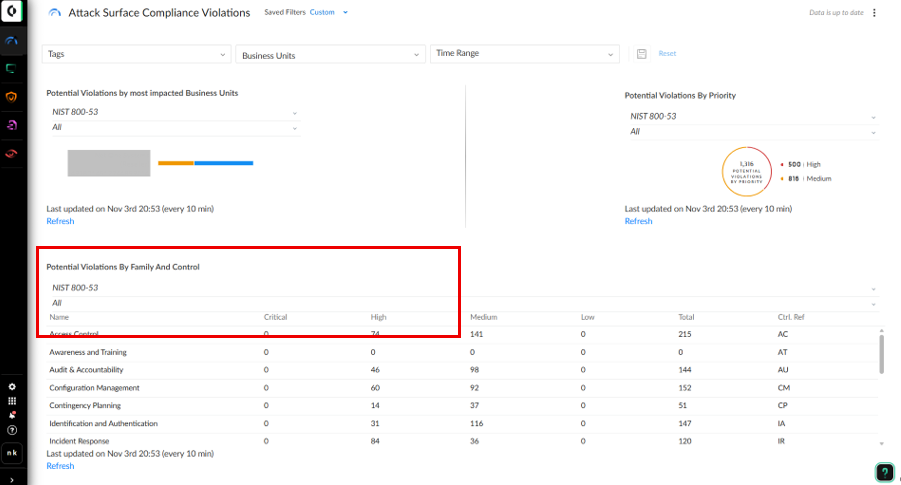Open the three-dot options menu at top right
The height and width of the screenshot is (485, 901).
pos(874,13)
